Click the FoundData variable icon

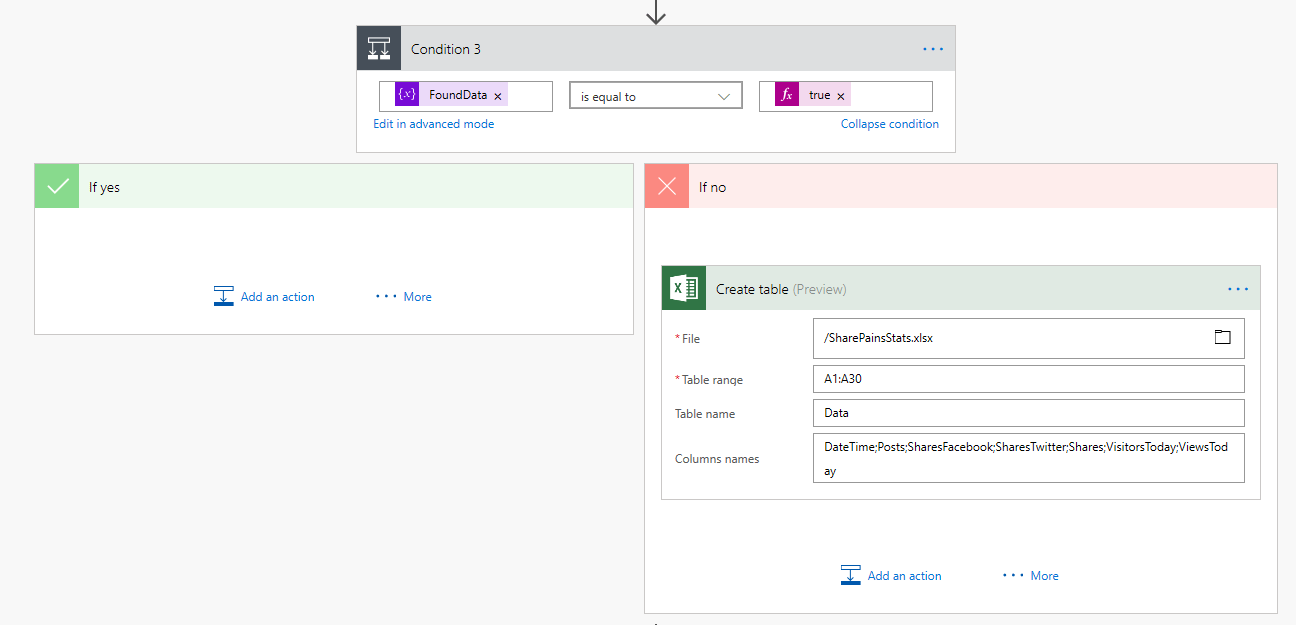click(407, 95)
